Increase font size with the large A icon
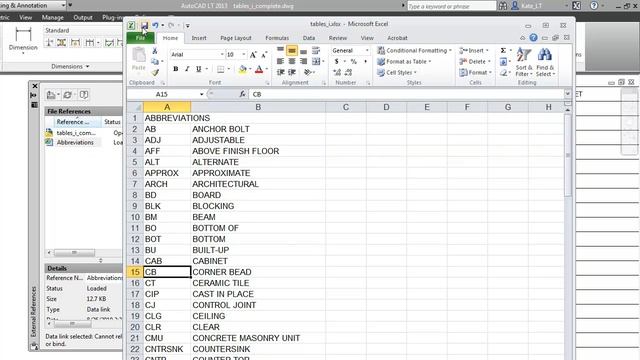Viewport: 640px width, 360px height. (253, 55)
